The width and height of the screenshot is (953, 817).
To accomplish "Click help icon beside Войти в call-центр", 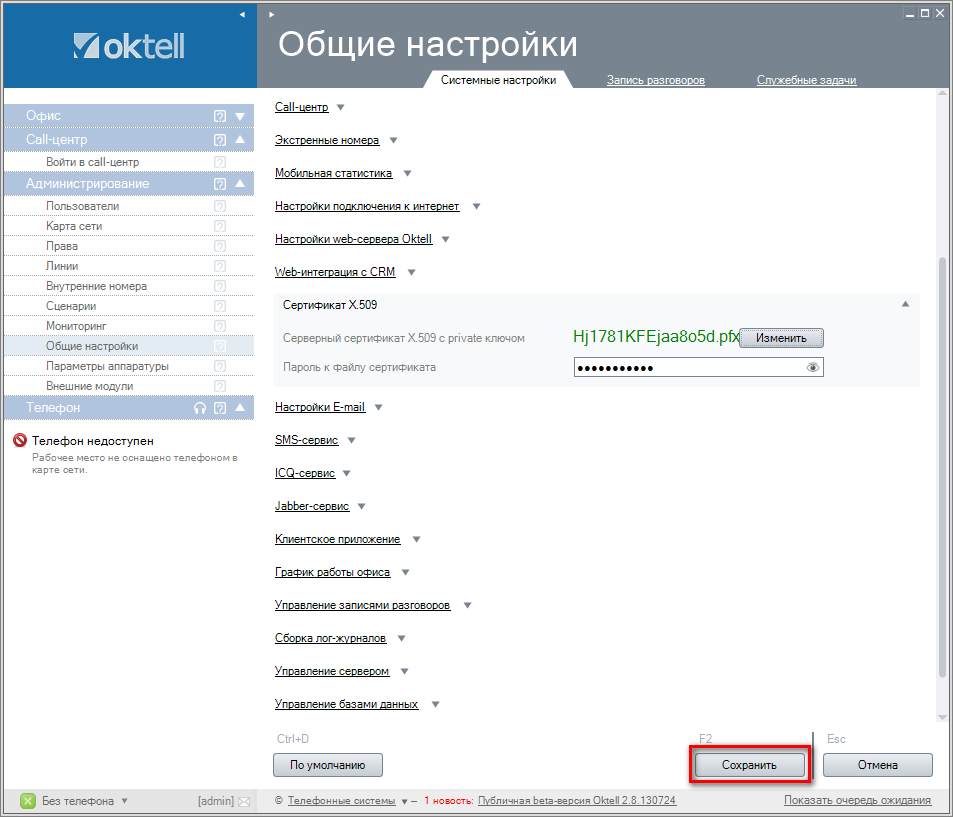I will click(220, 162).
